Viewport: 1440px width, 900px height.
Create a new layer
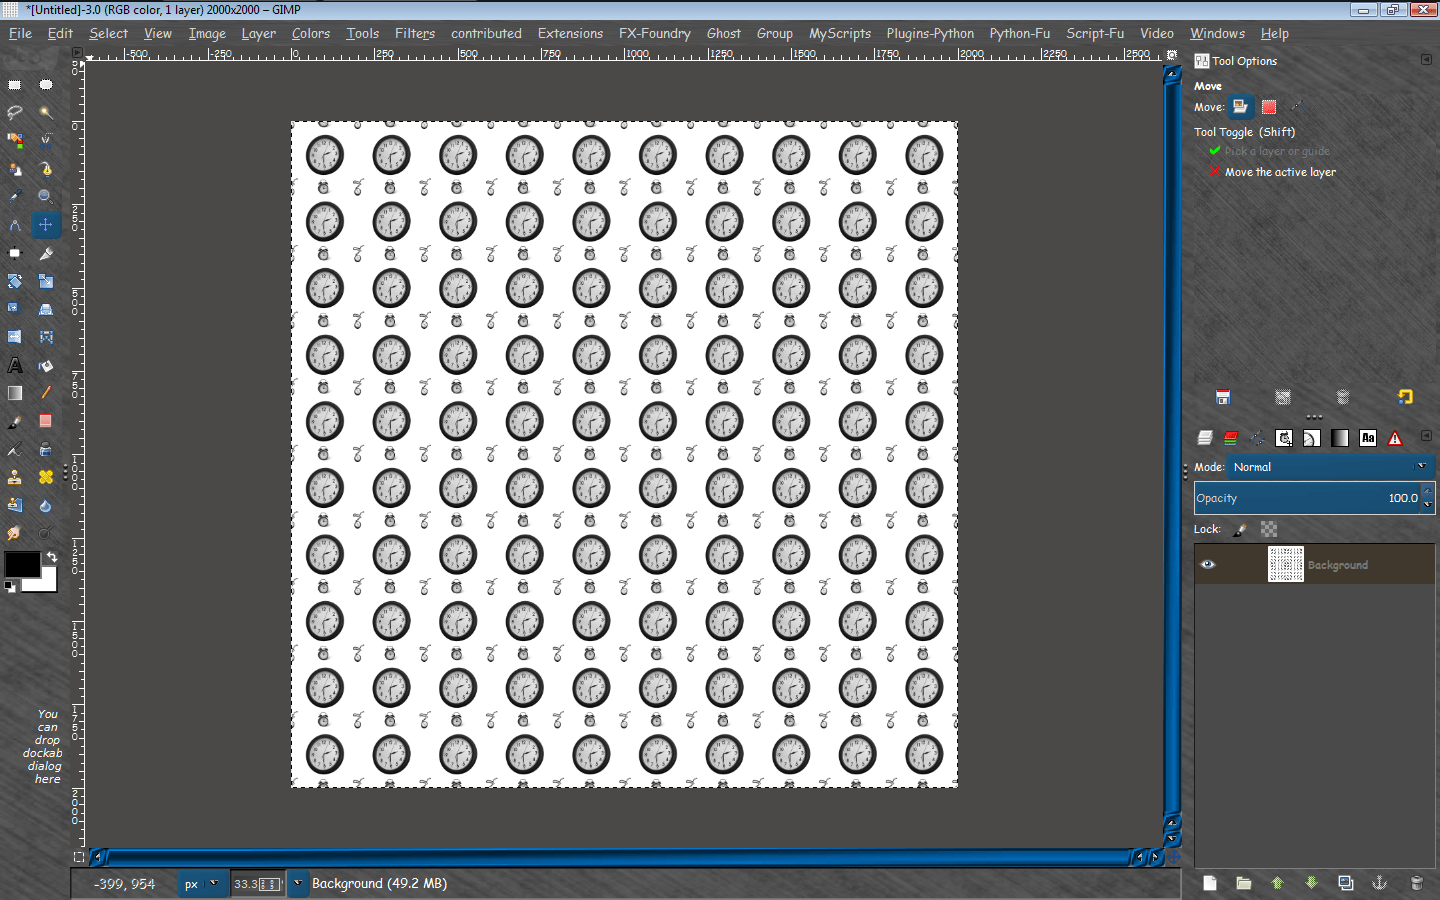tap(1210, 884)
